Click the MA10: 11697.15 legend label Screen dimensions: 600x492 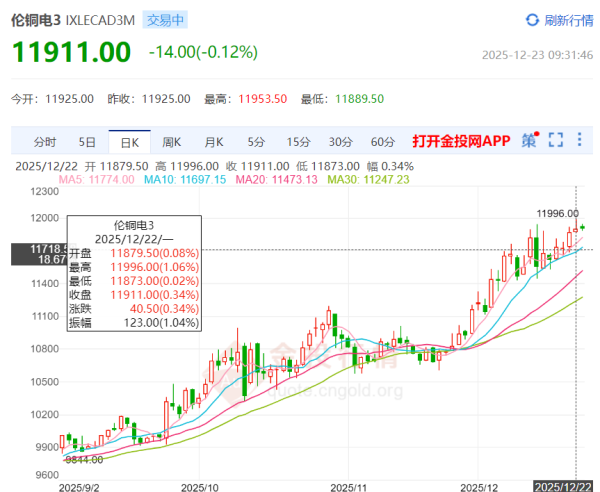pyautogui.click(x=185, y=179)
